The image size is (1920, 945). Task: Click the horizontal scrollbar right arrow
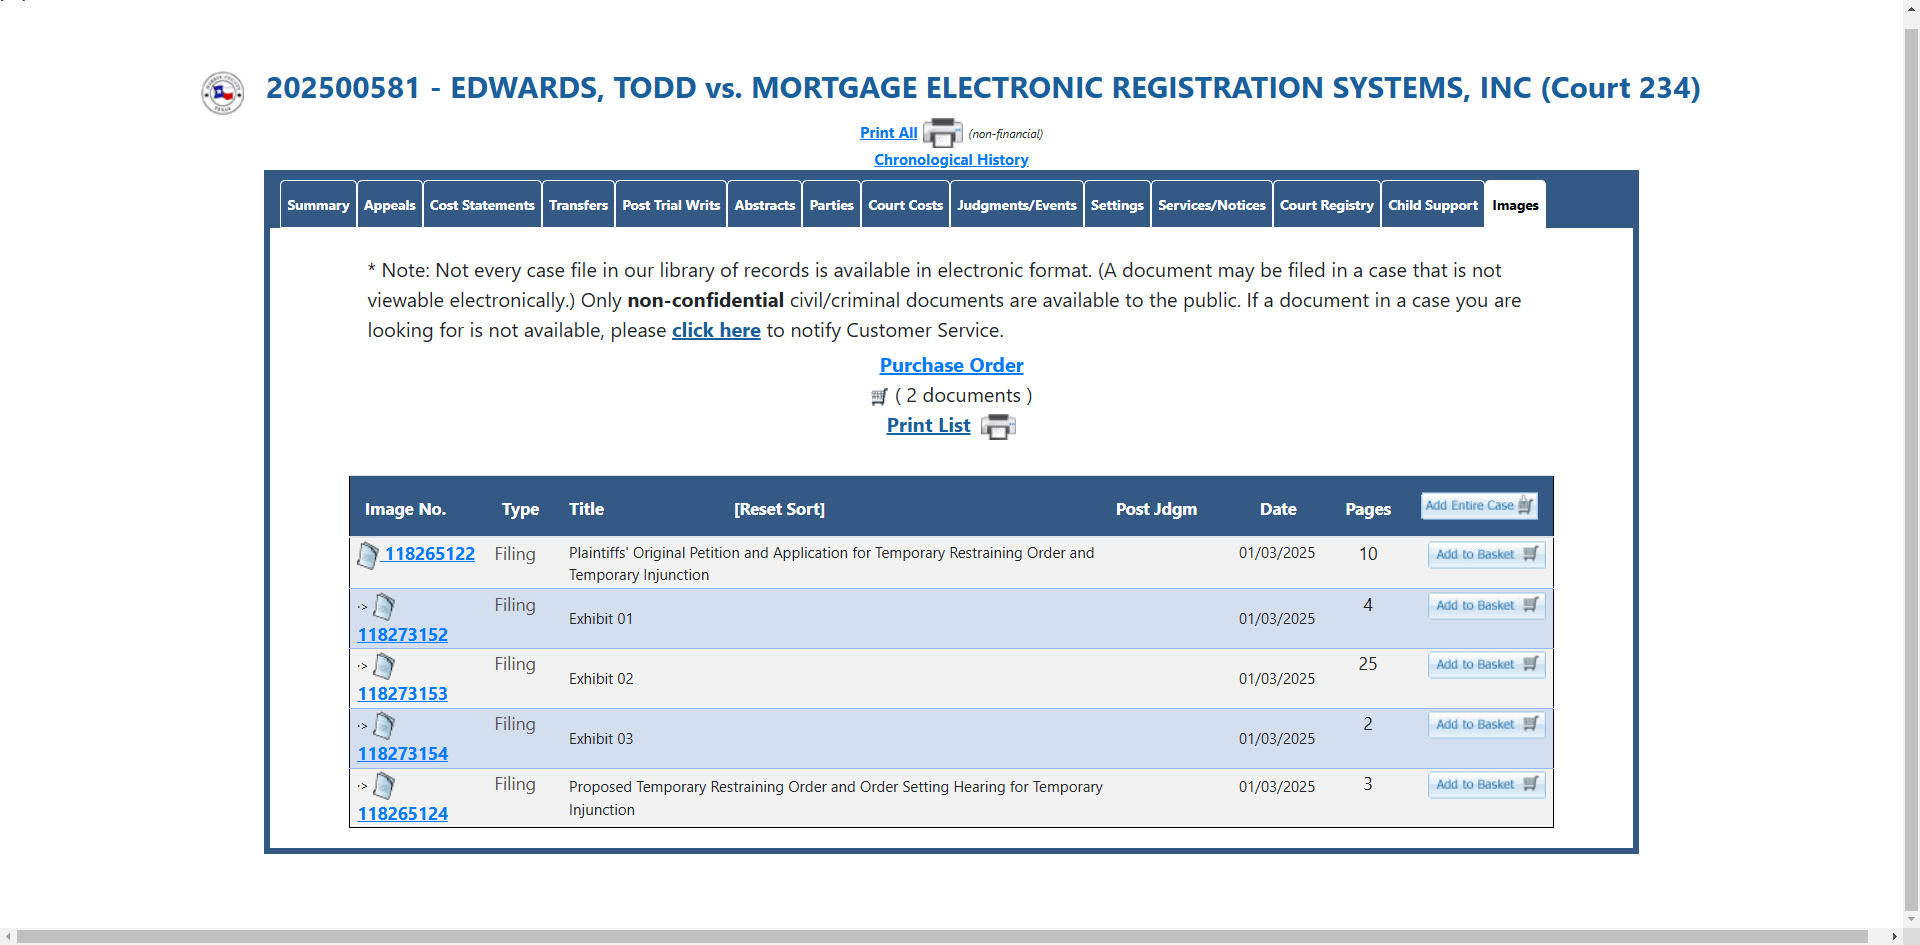pyautogui.click(x=1894, y=937)
